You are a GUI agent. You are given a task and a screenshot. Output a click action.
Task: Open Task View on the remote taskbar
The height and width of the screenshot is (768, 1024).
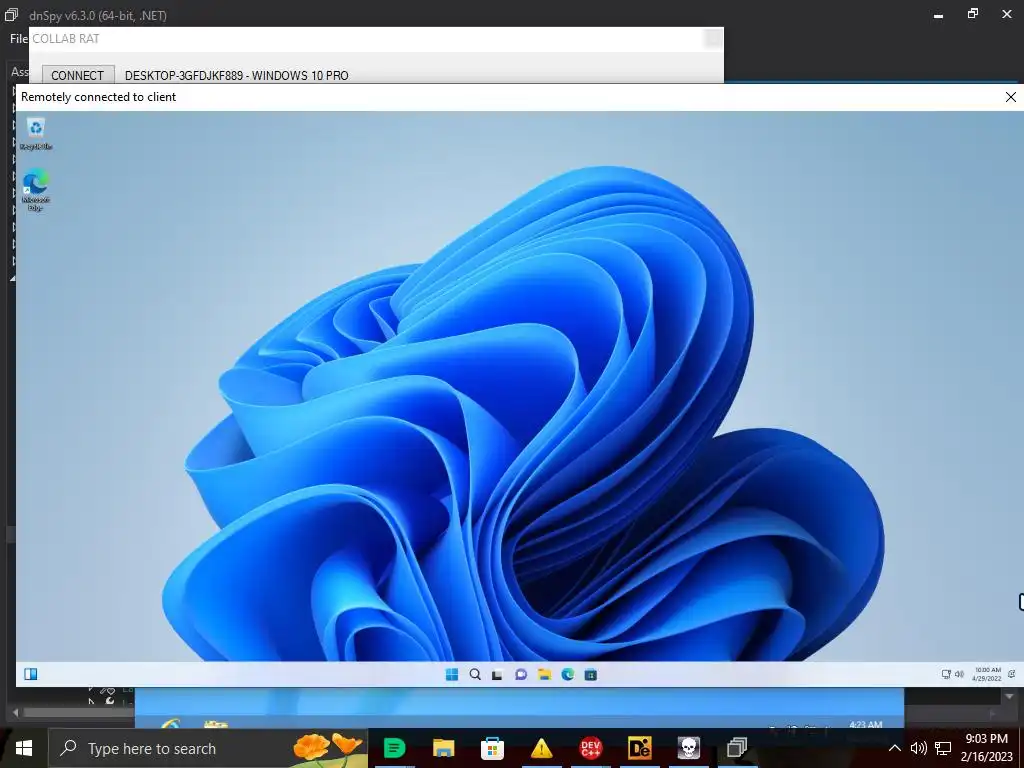tap(497, 675)
